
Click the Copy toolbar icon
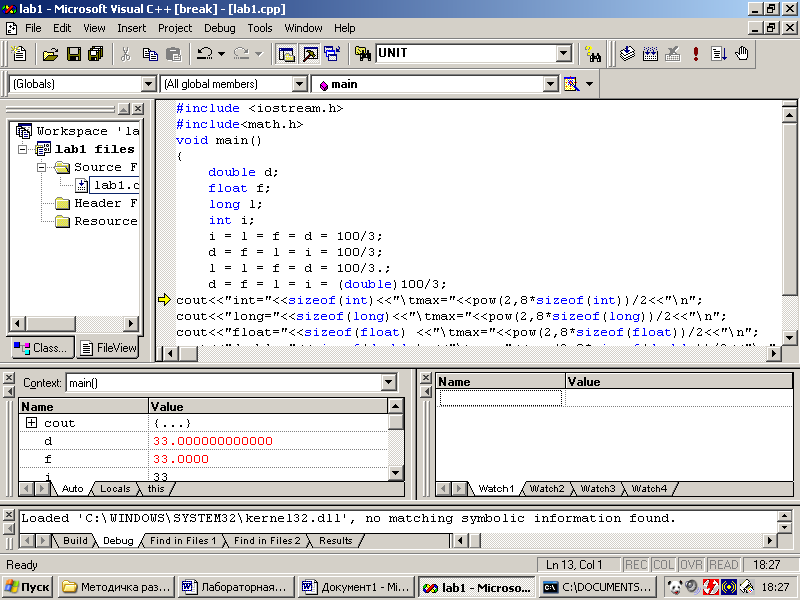[150, 53]
